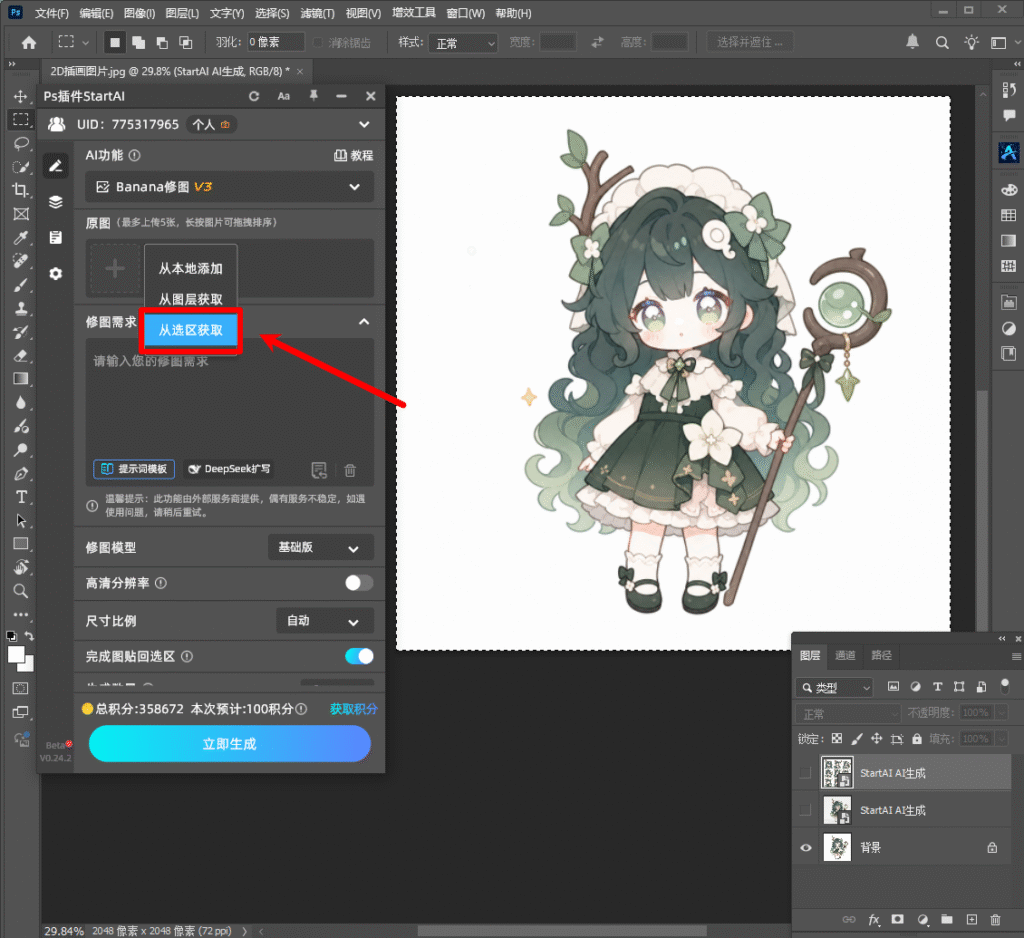1024x938 pixels.
Task: Select the Clone Stamp tool
Action: (21, 308)
